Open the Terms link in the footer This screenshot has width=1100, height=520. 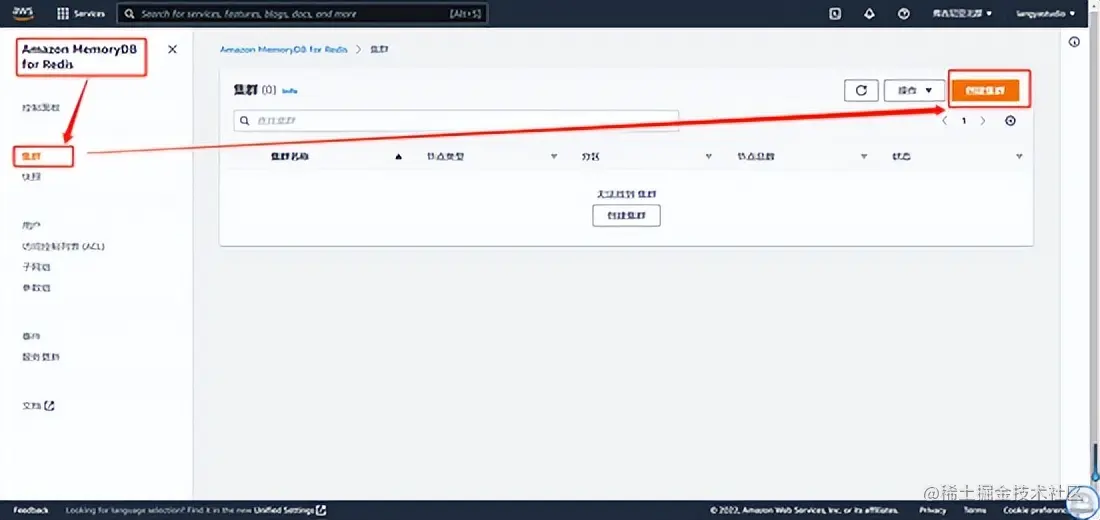[974, 510]
